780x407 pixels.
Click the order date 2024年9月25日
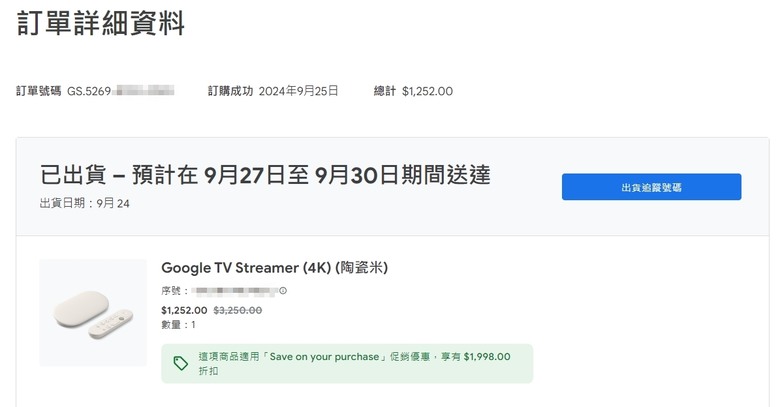(x=298, y=91)
